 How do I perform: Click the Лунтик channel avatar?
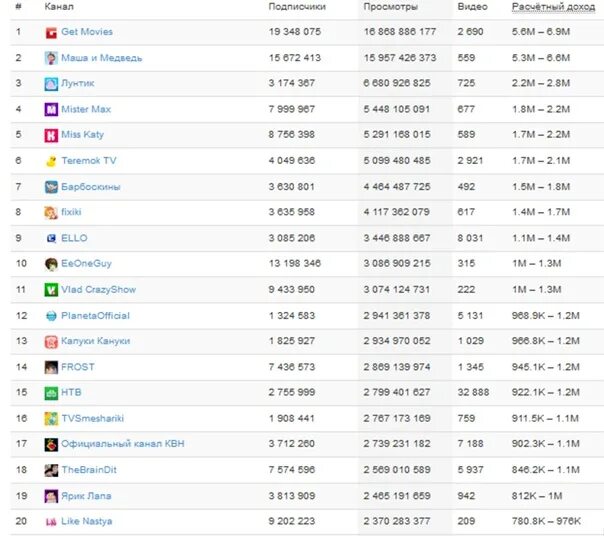(x=51, y=84)
